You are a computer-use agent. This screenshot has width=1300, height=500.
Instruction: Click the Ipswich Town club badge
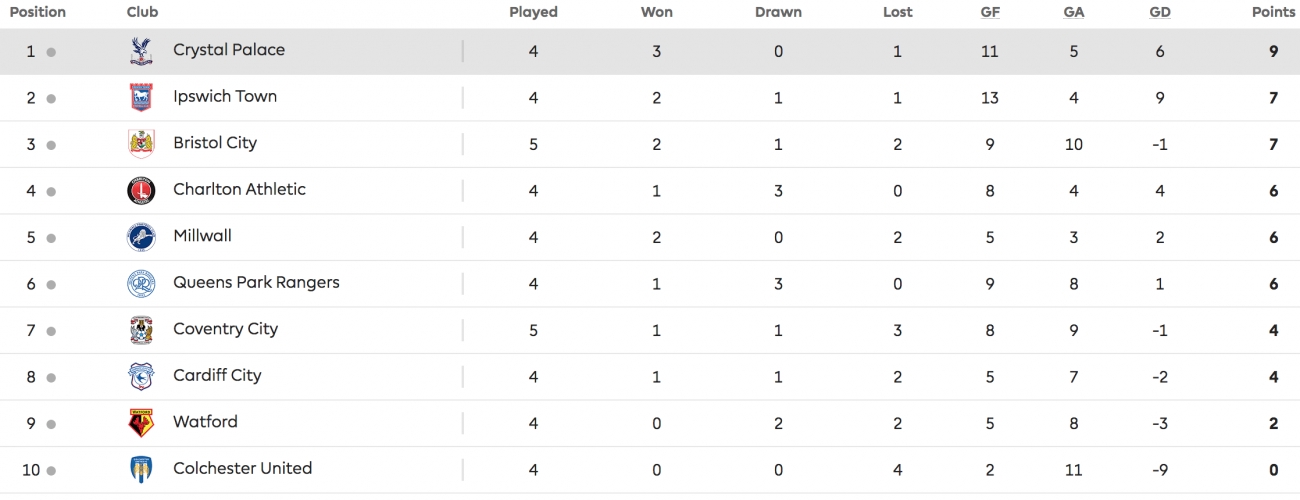tap(141, 97)
